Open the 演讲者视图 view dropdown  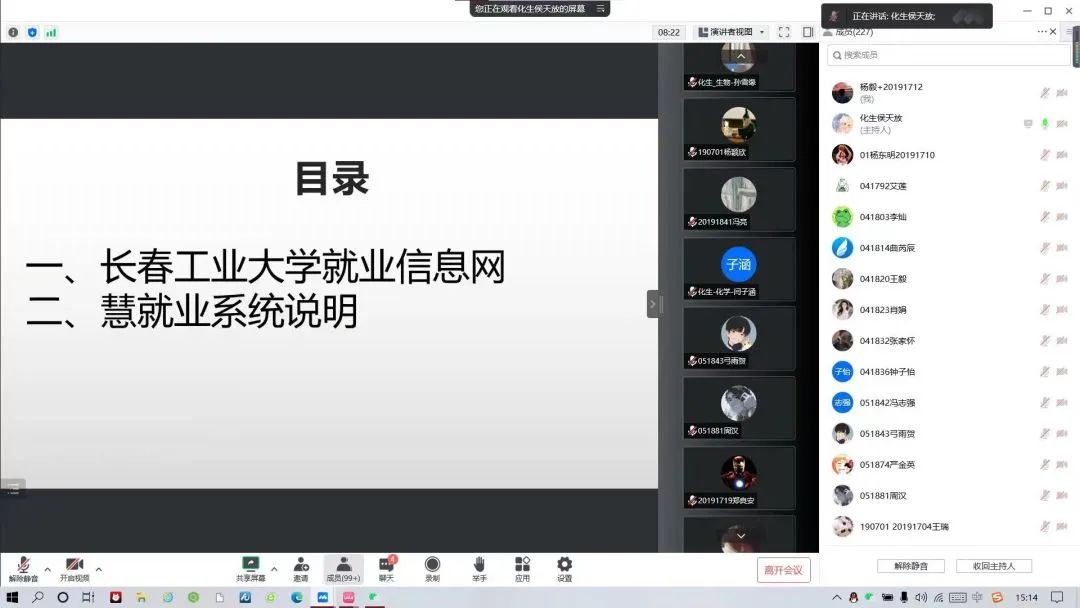(731, 32)
